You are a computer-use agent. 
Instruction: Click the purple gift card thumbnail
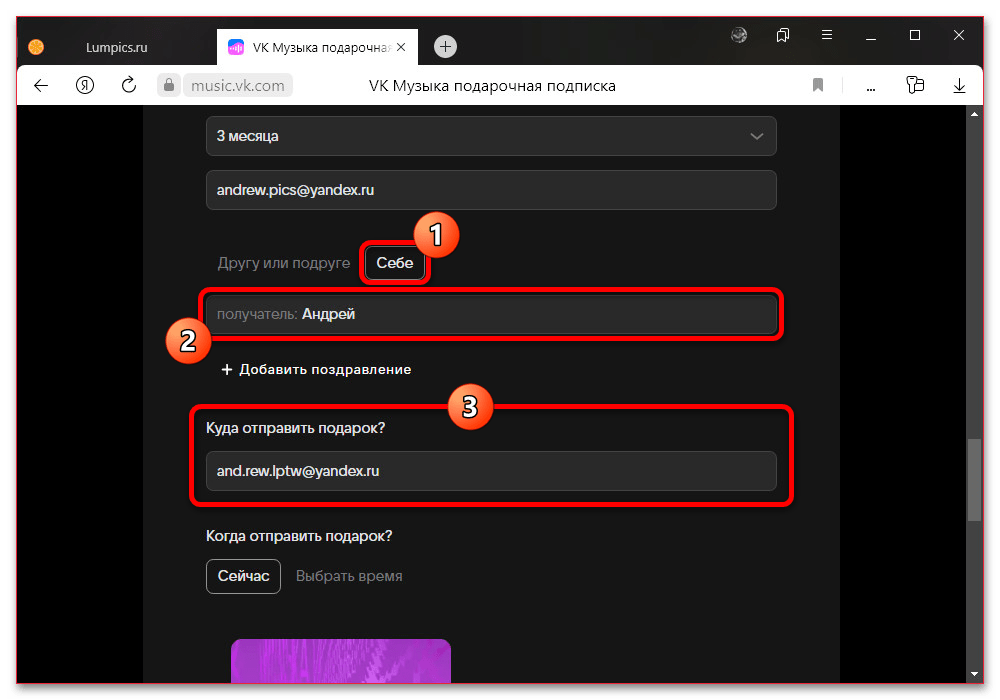tap(341, 661)
